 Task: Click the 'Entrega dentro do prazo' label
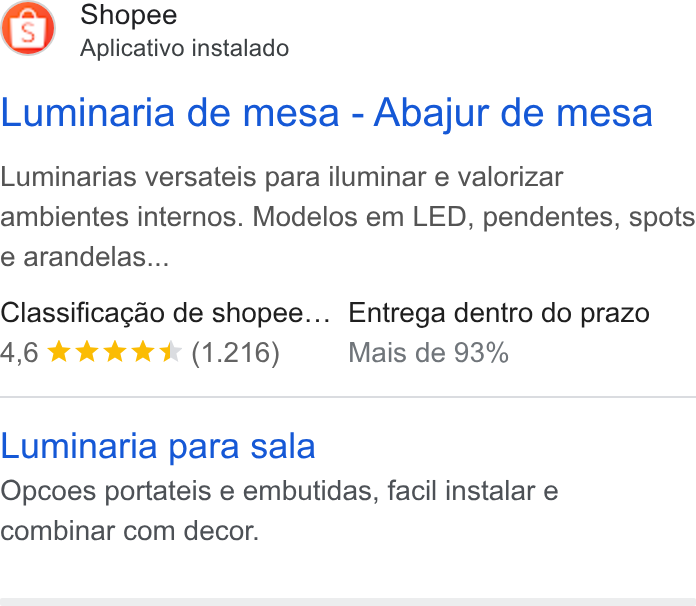499,313
